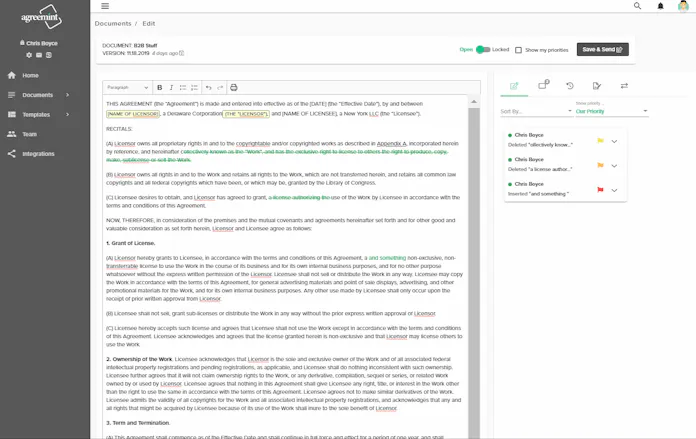Viewport: 696px width, 439px height.
Task: Open Integrations in the sidebar
Action: [x=39, y=154]
